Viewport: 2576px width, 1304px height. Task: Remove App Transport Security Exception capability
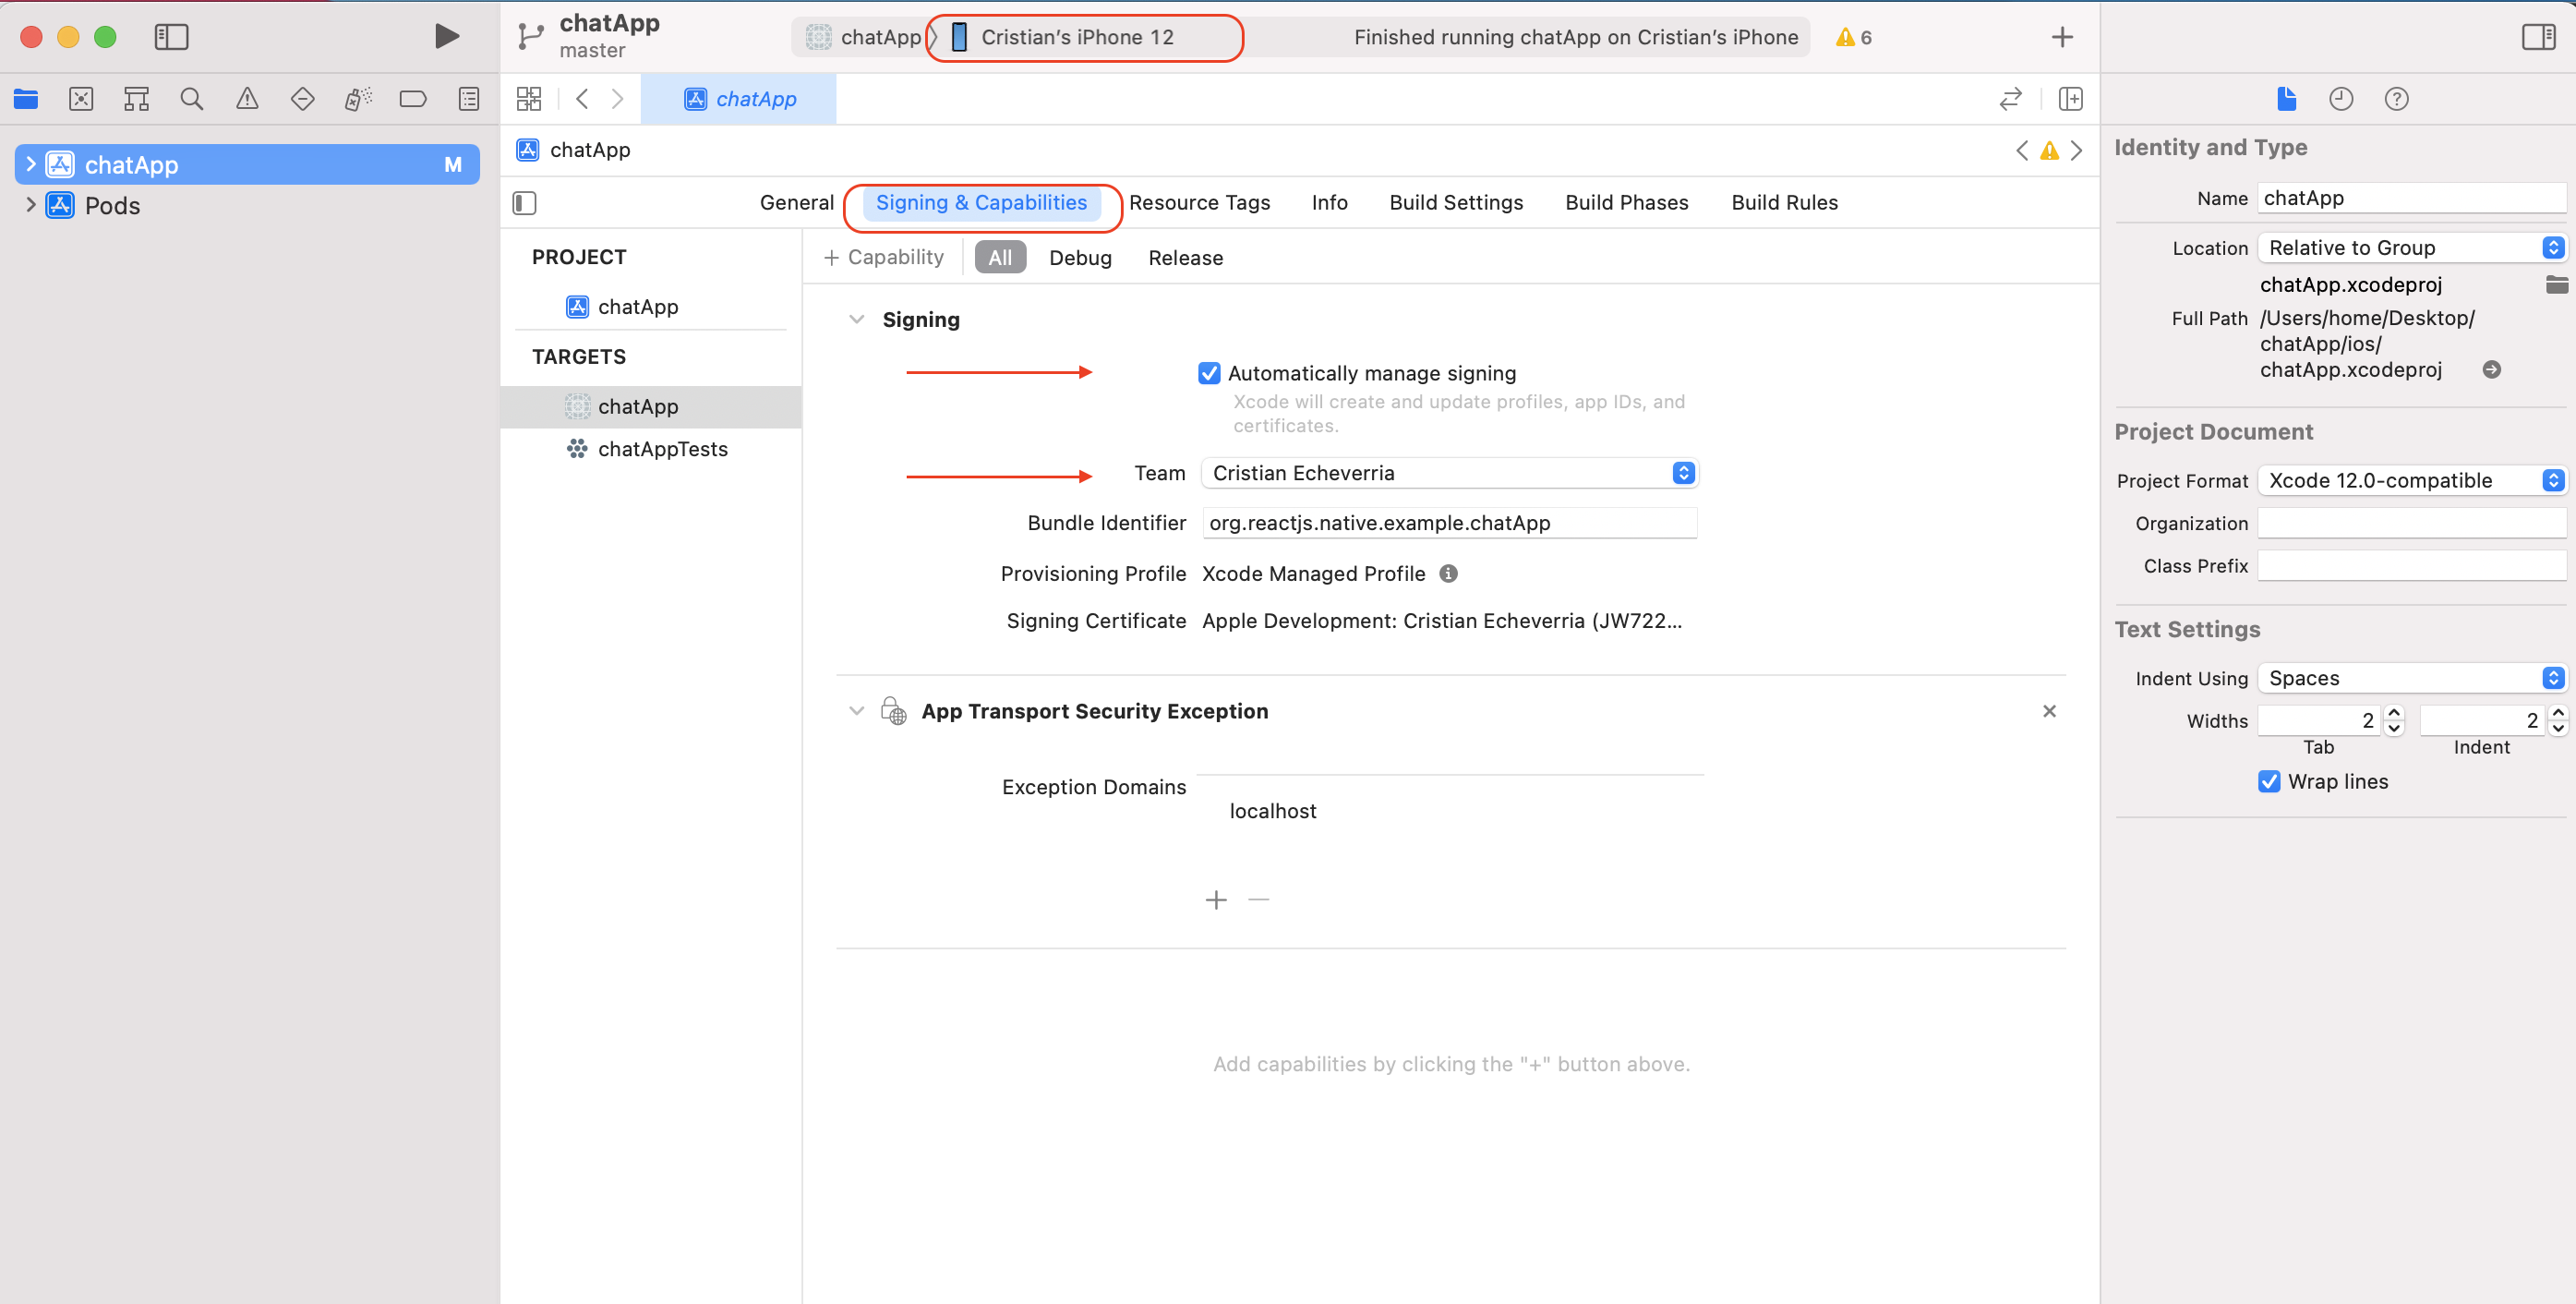tap(2049, 711)
